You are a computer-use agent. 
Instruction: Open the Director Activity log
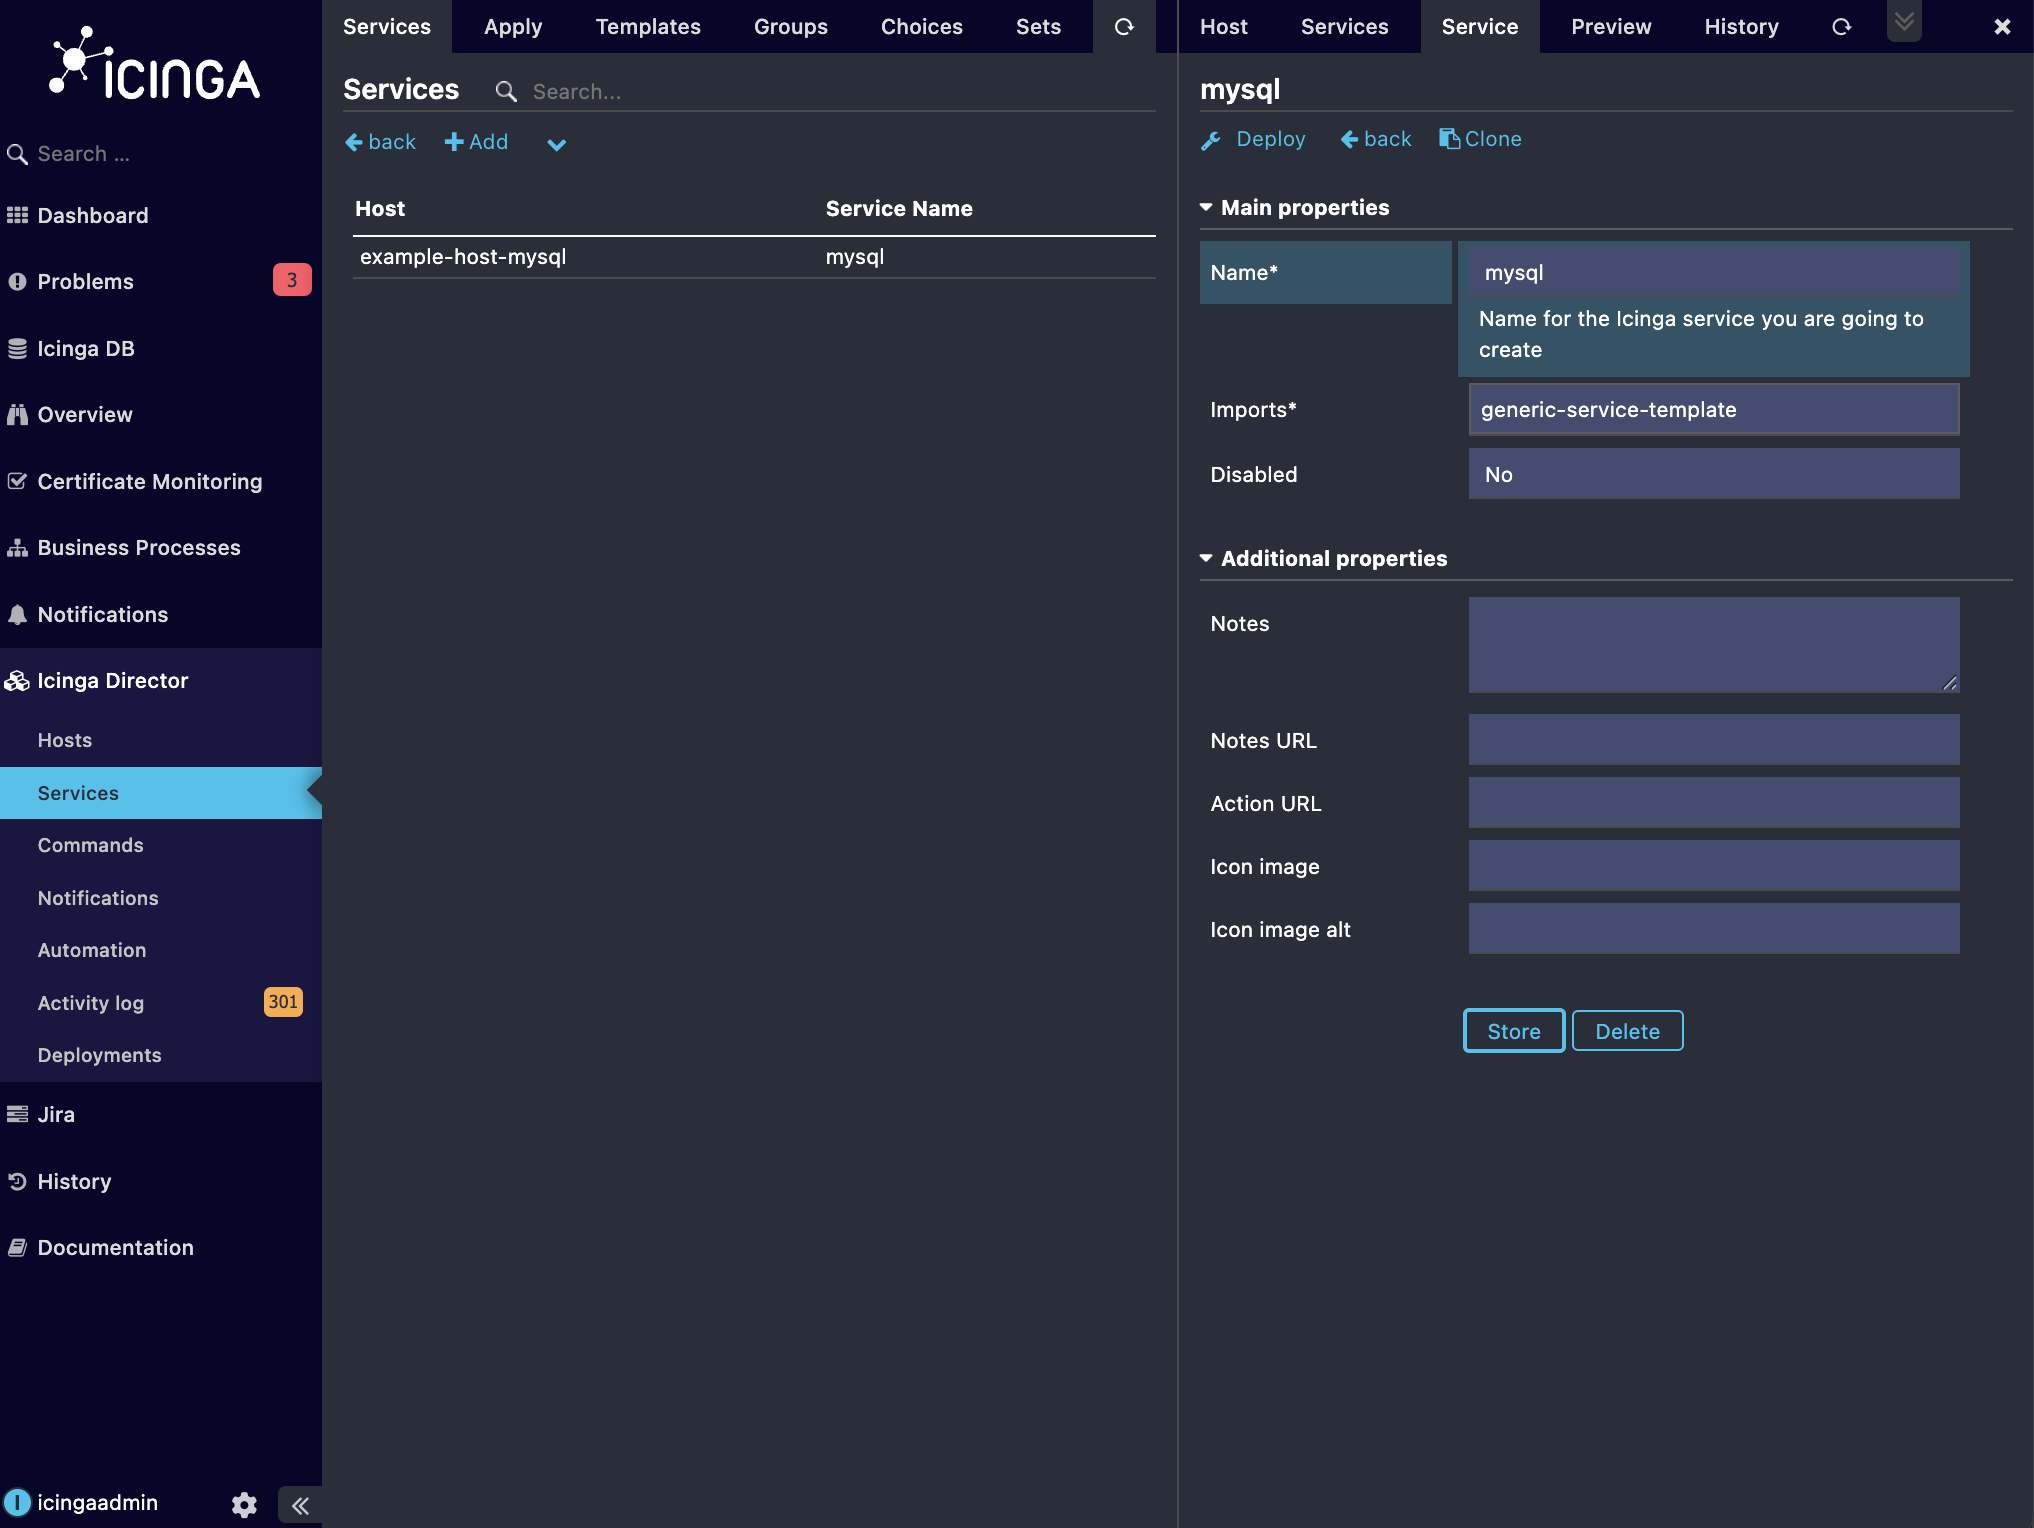coord(90,1003)
